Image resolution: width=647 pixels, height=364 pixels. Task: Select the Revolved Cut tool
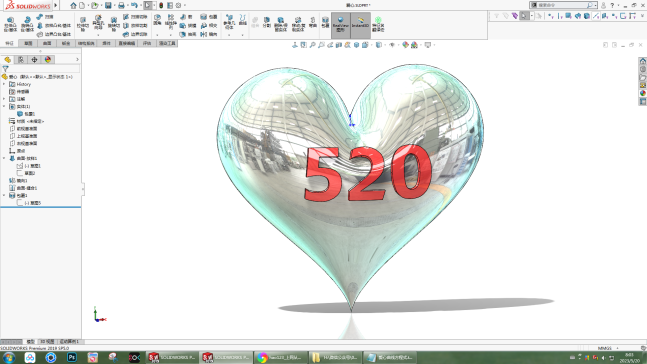[113, 24]
